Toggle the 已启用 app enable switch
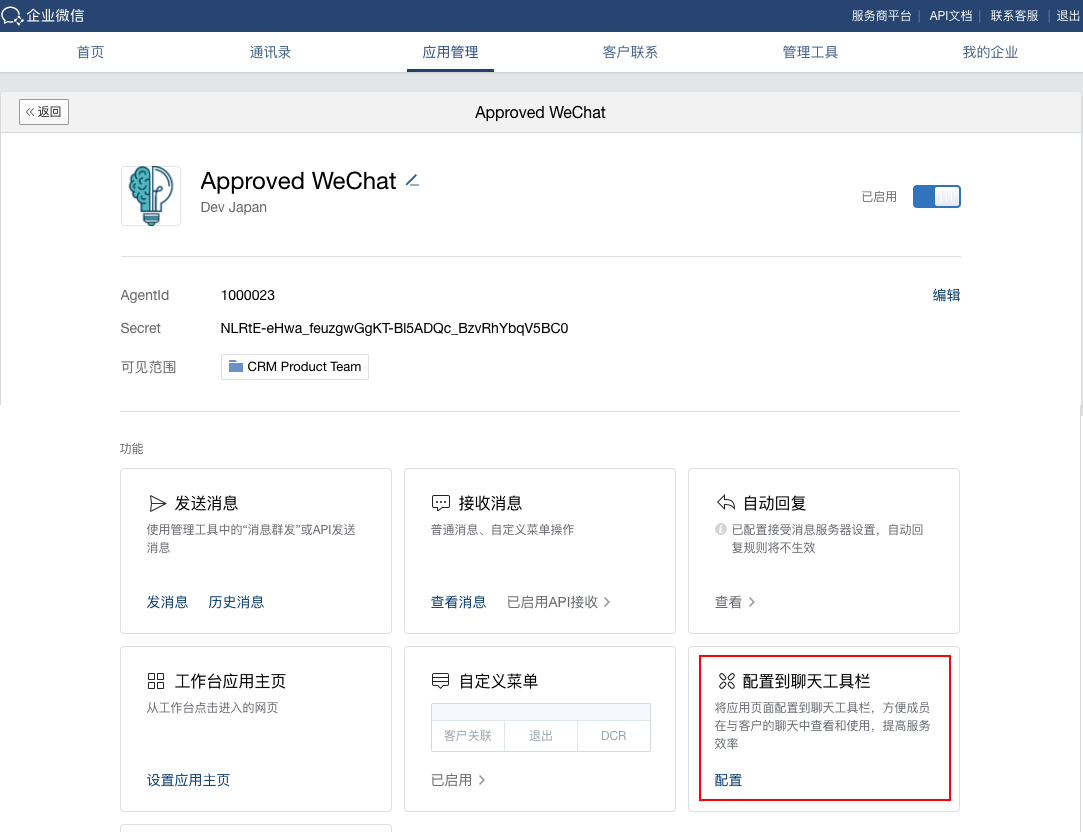This screenshot has width=1083, height=832. [936, 197]
